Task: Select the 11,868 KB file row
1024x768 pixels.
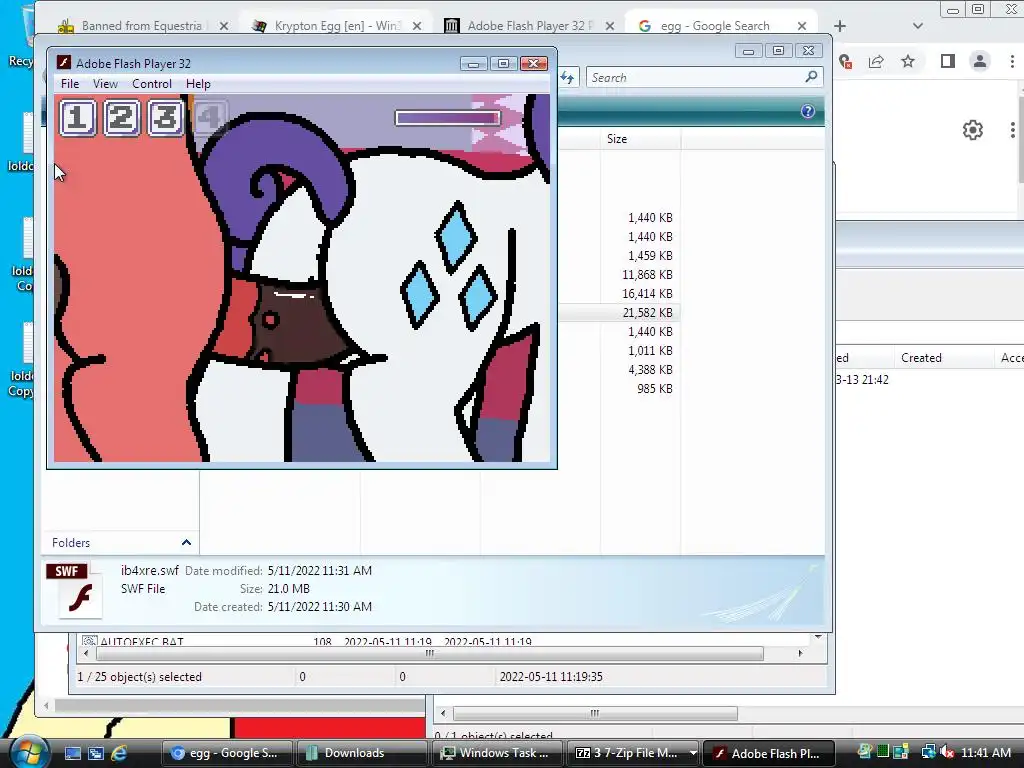Action: click(x=619, y=275)
